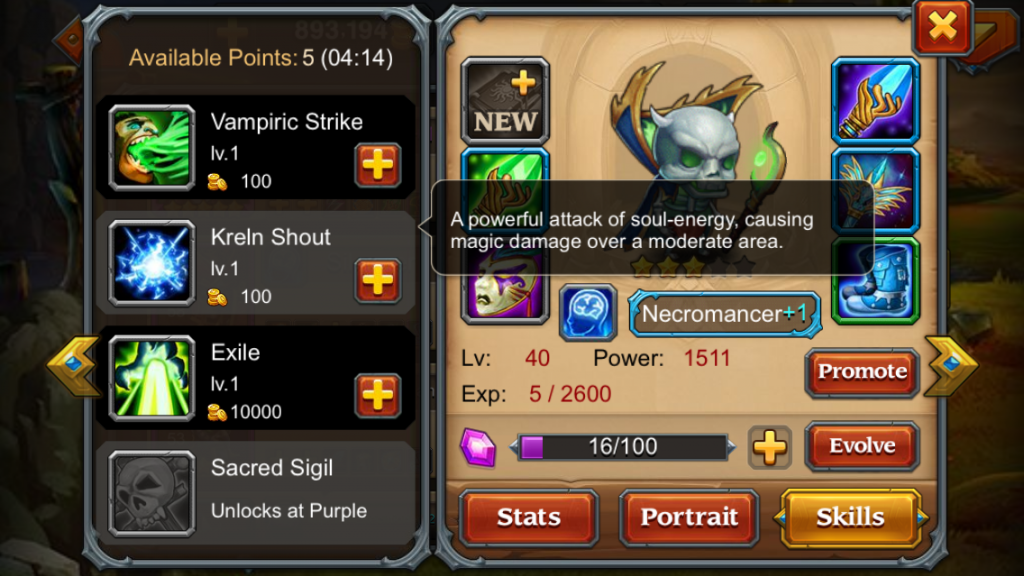
Task: Select the Kreln Shout skill icon
Action: click(x=152, y=263)
